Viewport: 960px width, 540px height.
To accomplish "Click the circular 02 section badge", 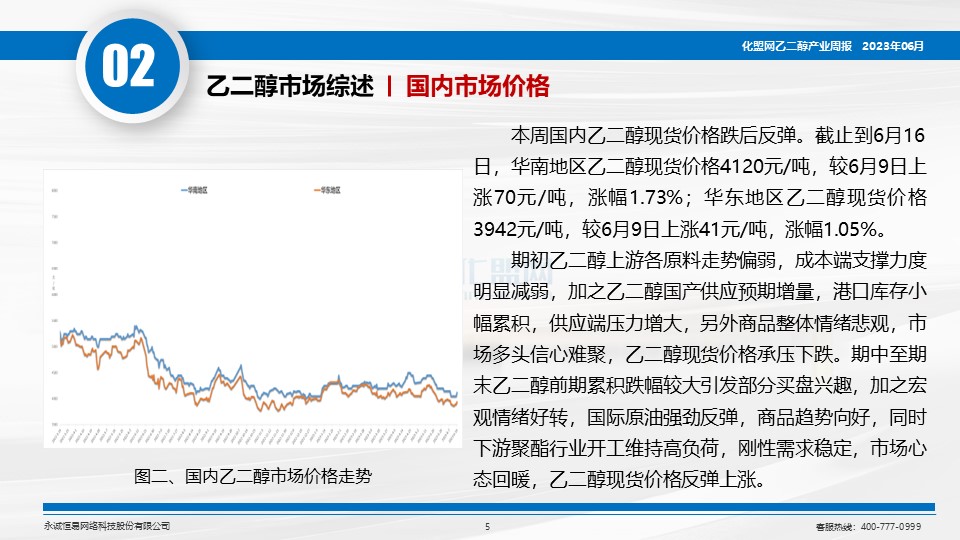I will point(130,66).
